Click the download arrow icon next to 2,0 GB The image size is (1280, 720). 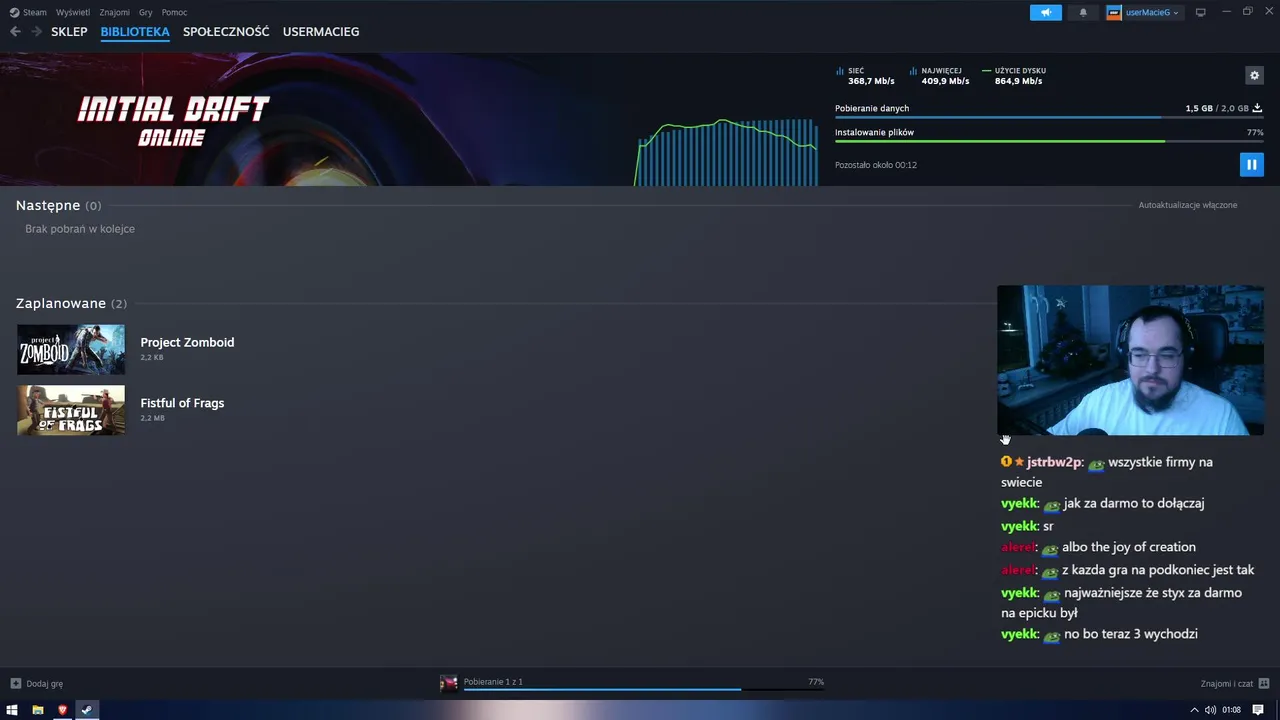coord(1257,108)
